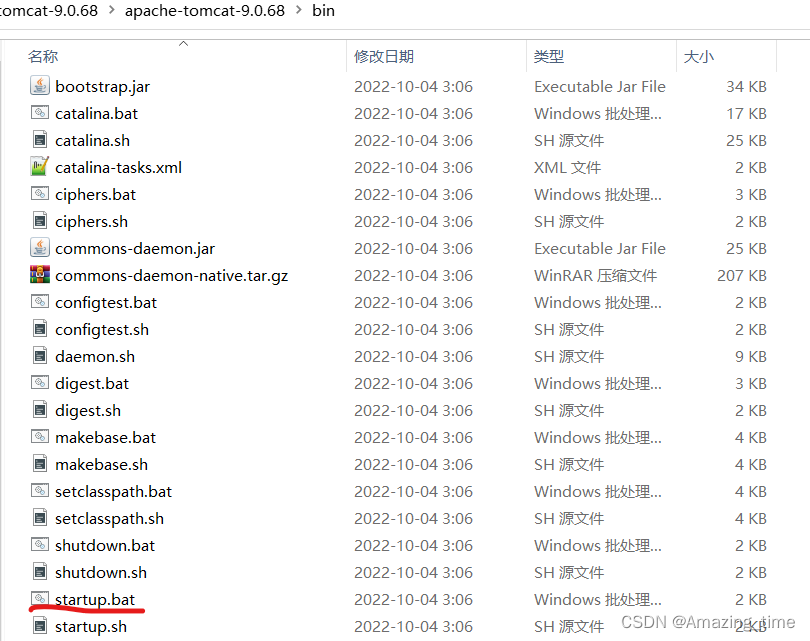Select the file name makebase.bat
Image resolution: width=810 pixels, height=641 pixels.
coord(105,437)
